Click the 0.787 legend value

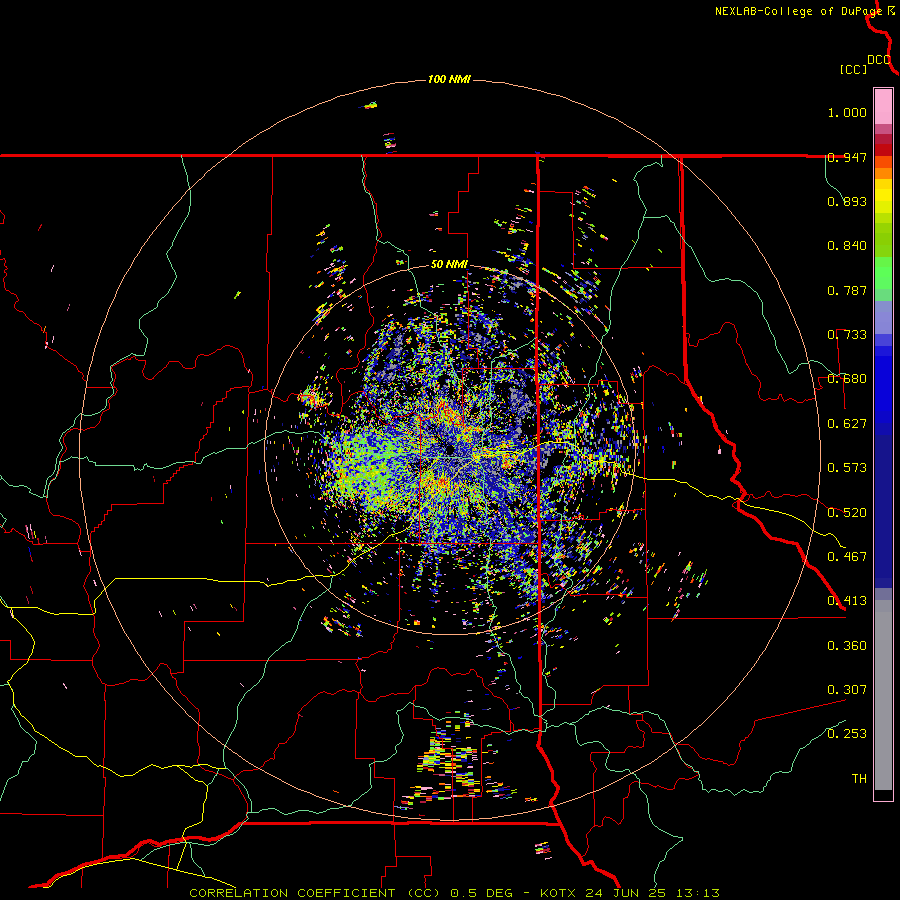point(847,290)
